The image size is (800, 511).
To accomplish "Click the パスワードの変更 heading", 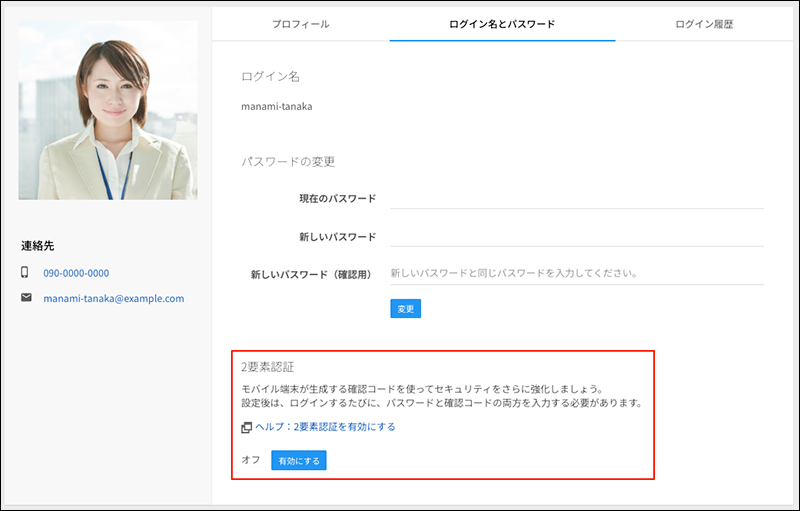I will point(288,162).
